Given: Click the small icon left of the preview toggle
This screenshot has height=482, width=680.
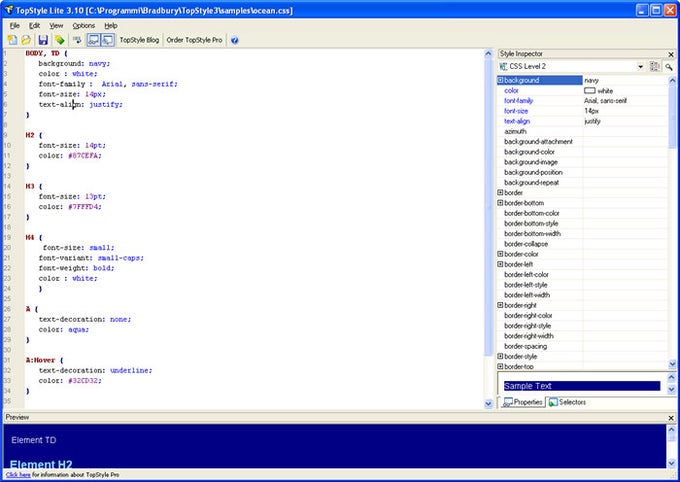Looking at the screenshot, I should (77, 40).
